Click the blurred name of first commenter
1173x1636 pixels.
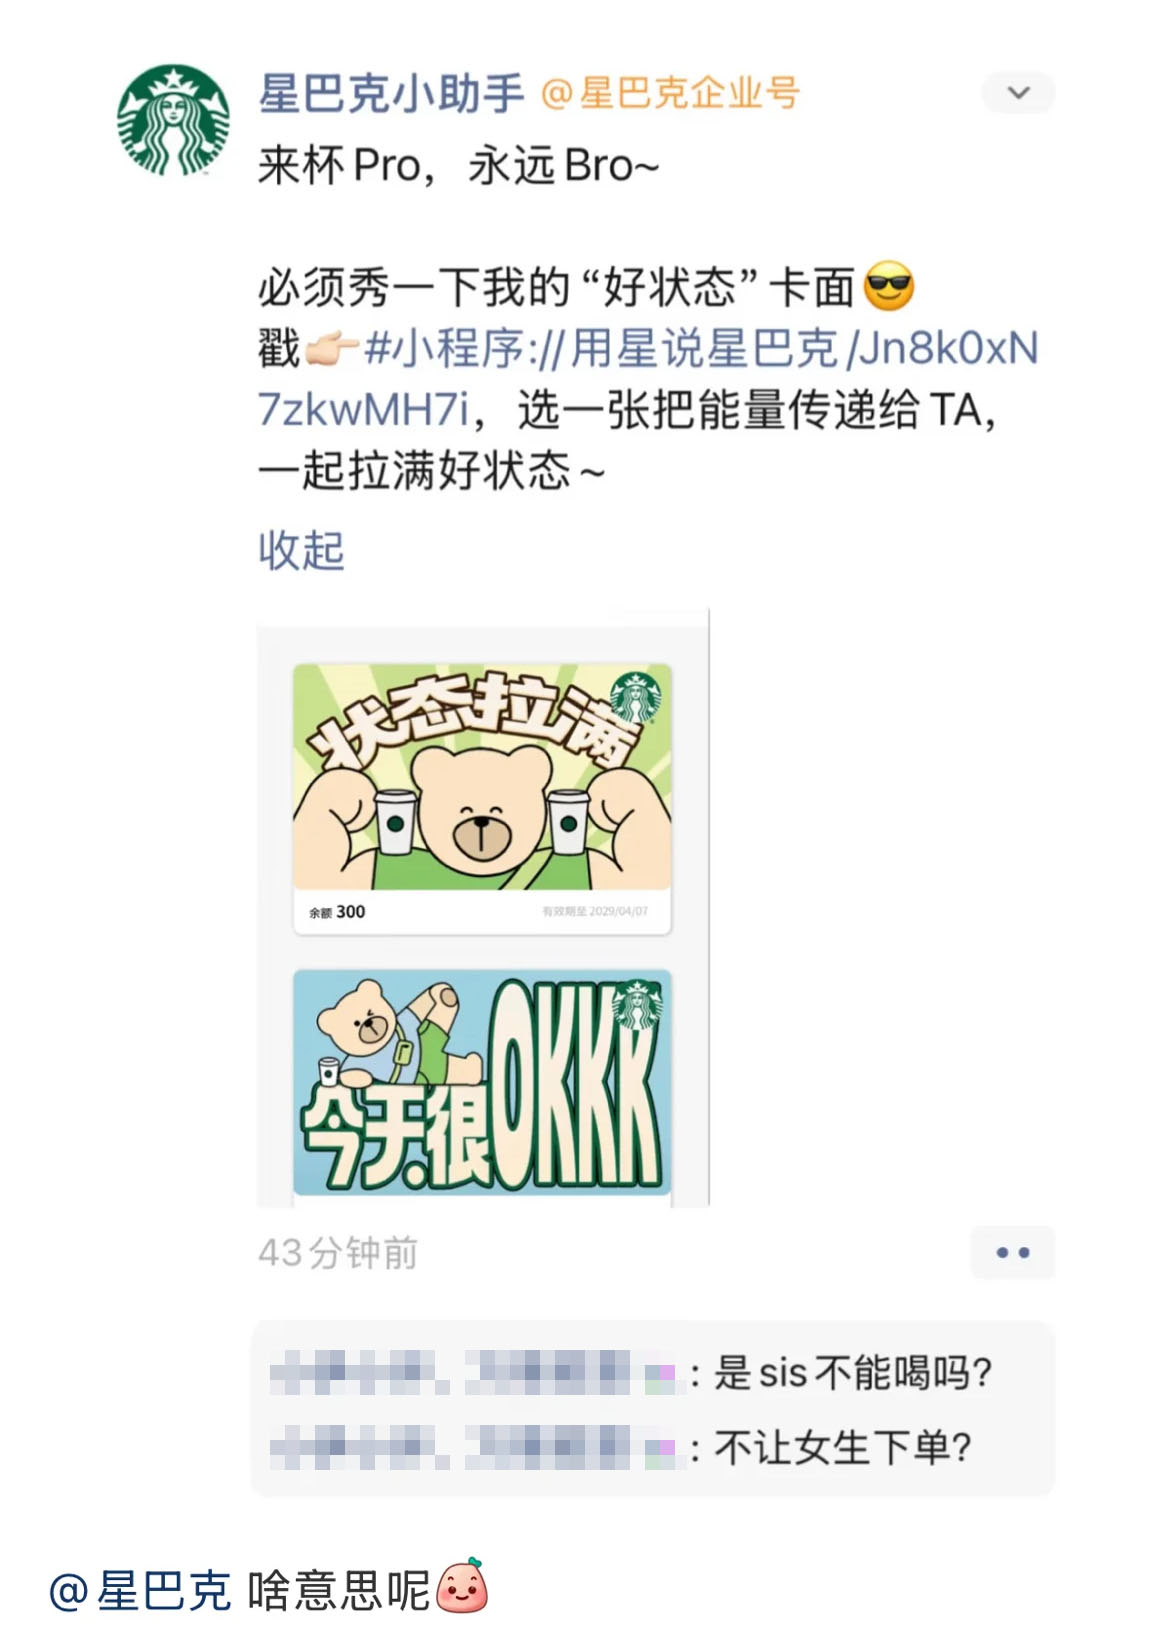[x=473, y=1372]
